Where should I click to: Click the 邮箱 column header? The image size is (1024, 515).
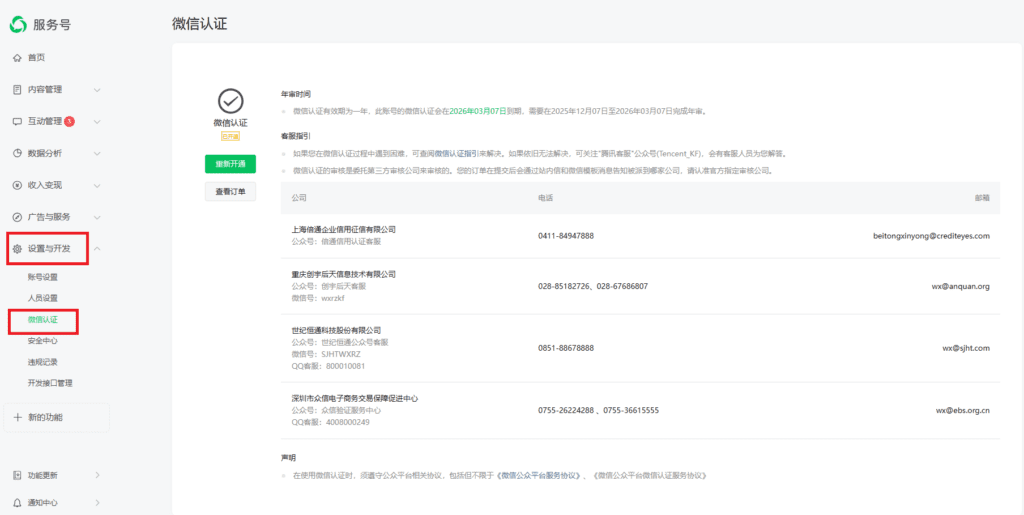pos(983,198)
